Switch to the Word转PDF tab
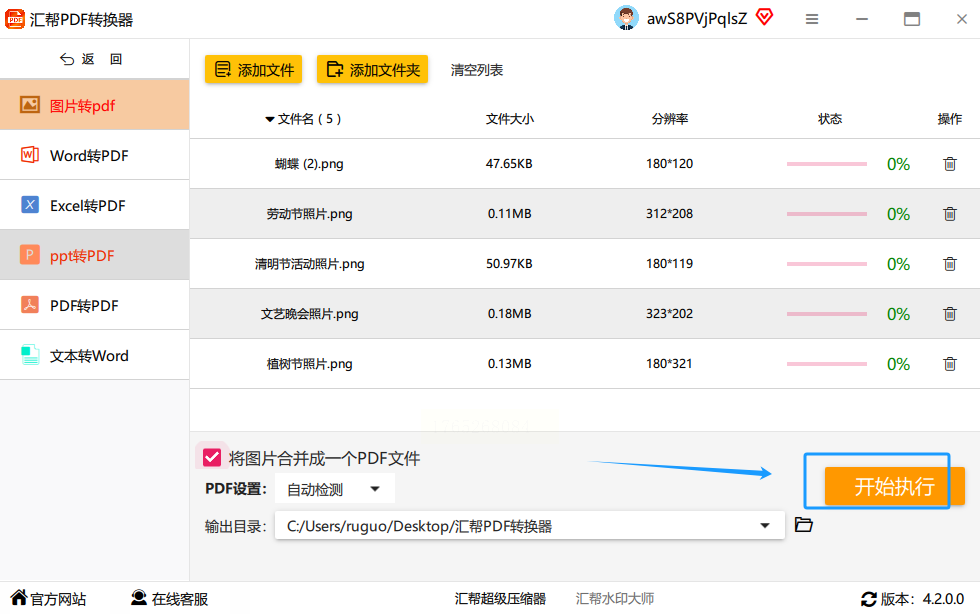 click(x=89, y=156)
